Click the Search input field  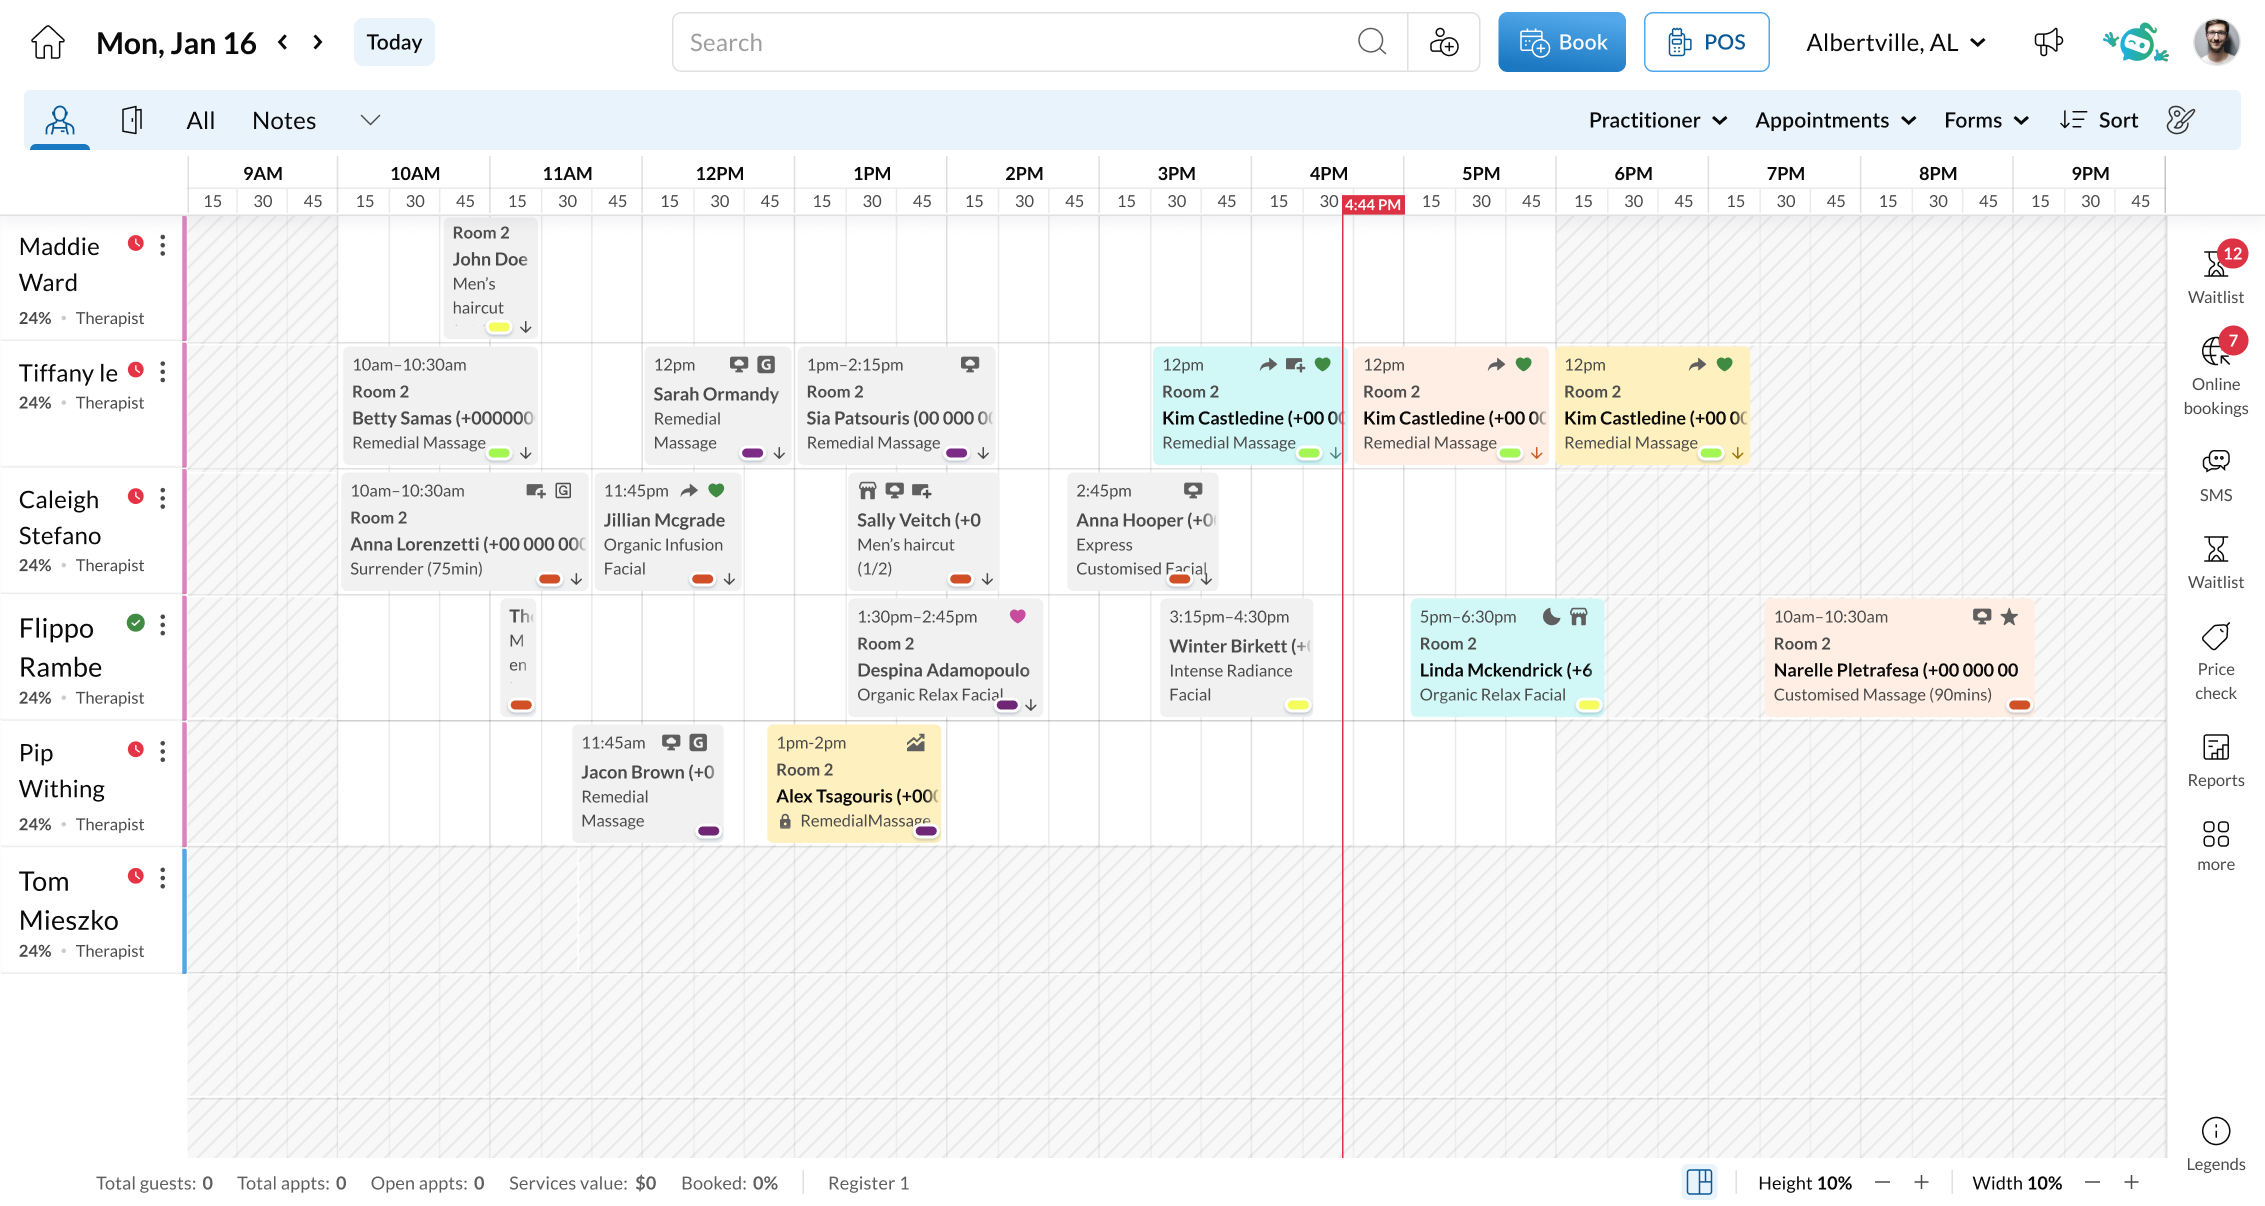[1010, 42]
